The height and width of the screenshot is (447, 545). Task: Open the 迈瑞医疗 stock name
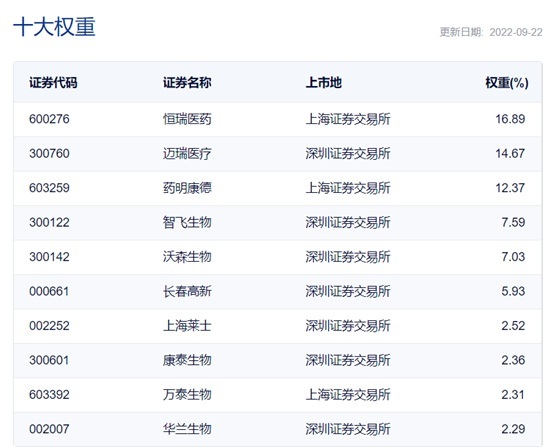(x=187, y=153)
